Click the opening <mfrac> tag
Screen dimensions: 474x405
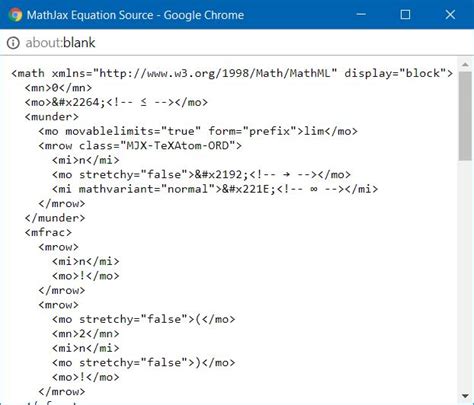tap(48, 233)
